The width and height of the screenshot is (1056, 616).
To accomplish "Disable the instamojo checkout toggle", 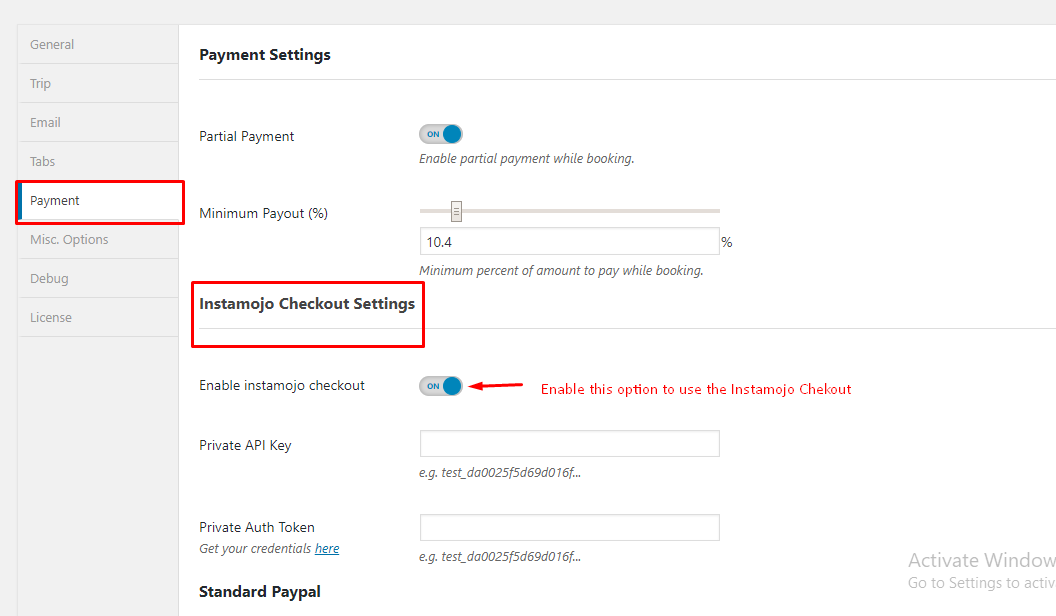I will click(x=441, y=386).
